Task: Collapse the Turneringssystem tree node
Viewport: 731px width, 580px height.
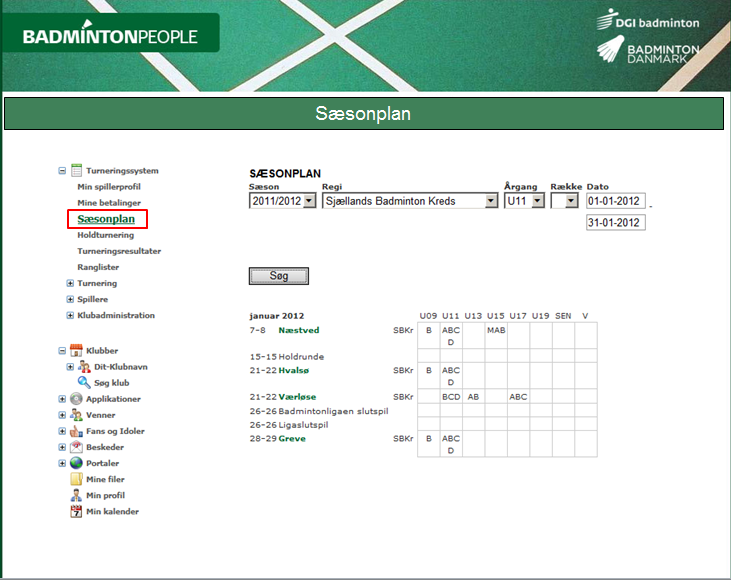Action: pyautogui.click(x=62, y=171)
